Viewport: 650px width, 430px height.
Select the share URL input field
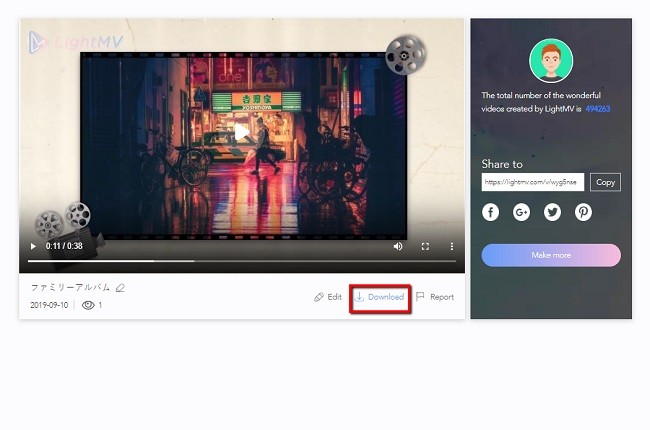[x=533, y=182]
